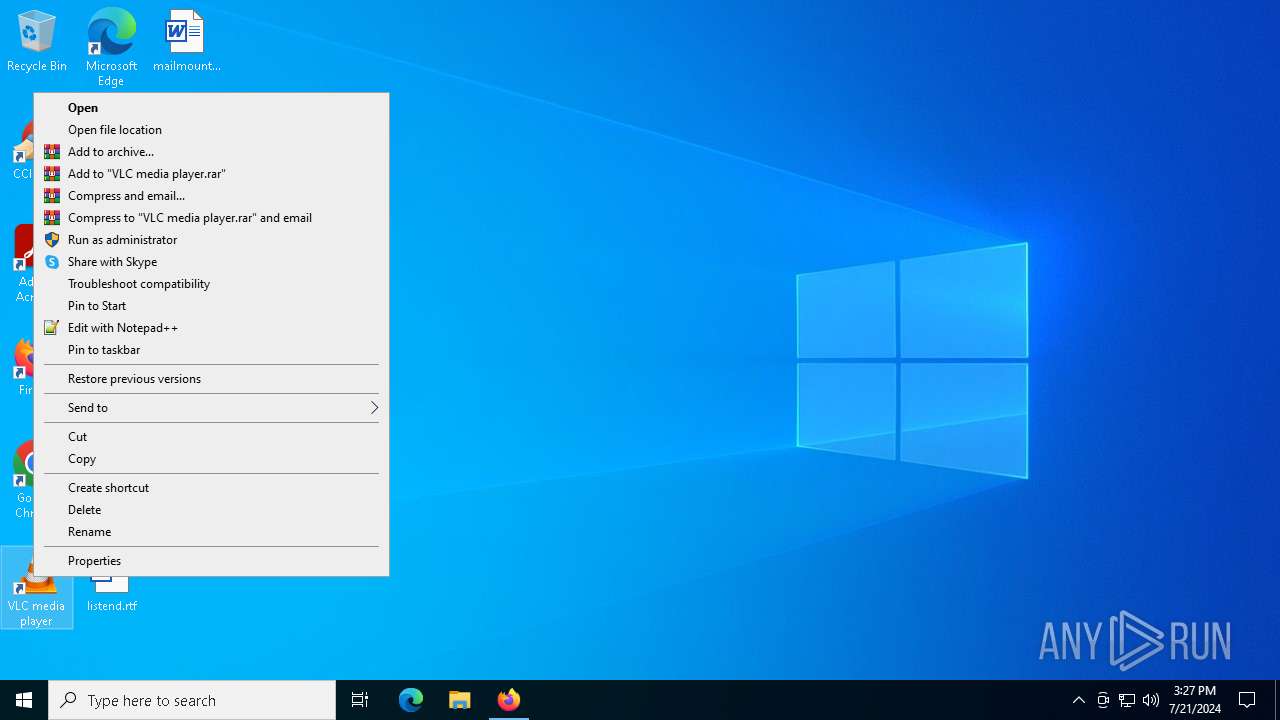Viewport: 1280px width, 720px height.
Task: Select Restore previous versions
Action: (211, 379)
